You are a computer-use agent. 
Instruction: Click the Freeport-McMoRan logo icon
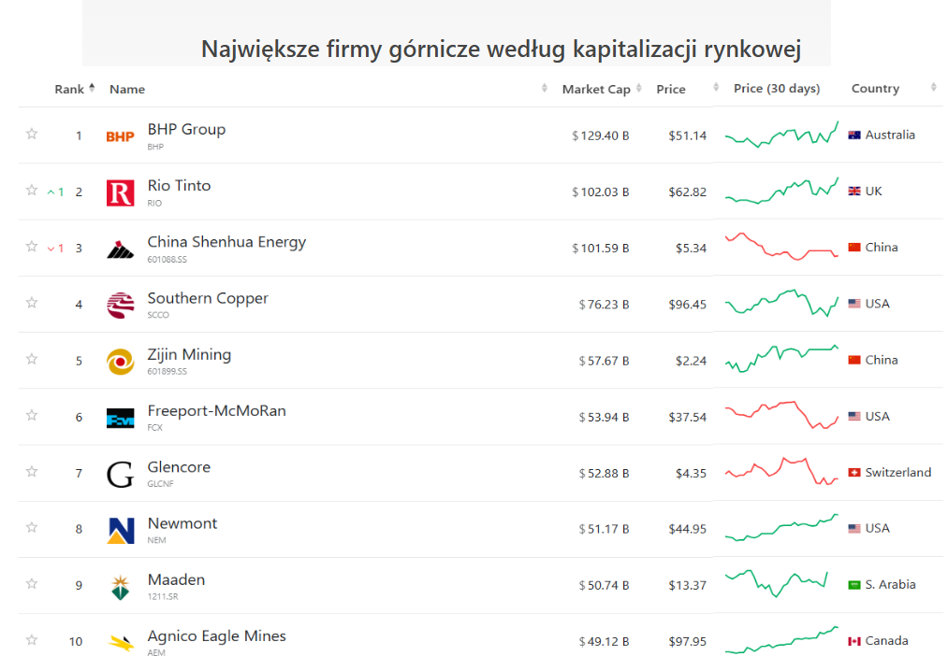click(120, 418)
